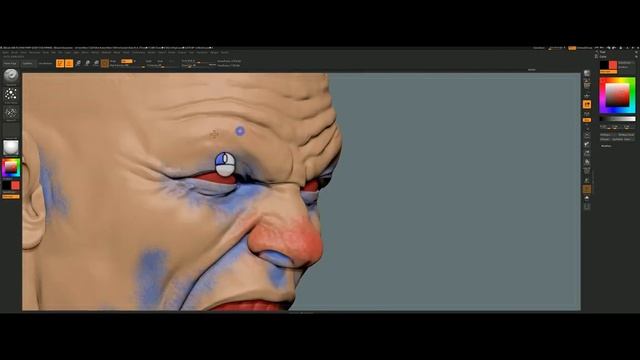Select the black swatch in Color palette
Viewport: 640px width, 360px height.
(x=604, y=64)
